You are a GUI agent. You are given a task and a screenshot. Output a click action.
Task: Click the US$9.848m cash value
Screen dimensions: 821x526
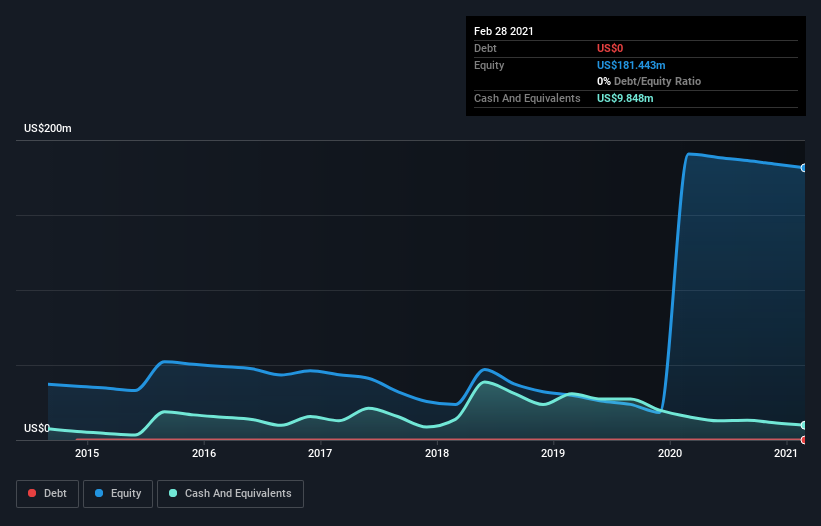(625, 98)
